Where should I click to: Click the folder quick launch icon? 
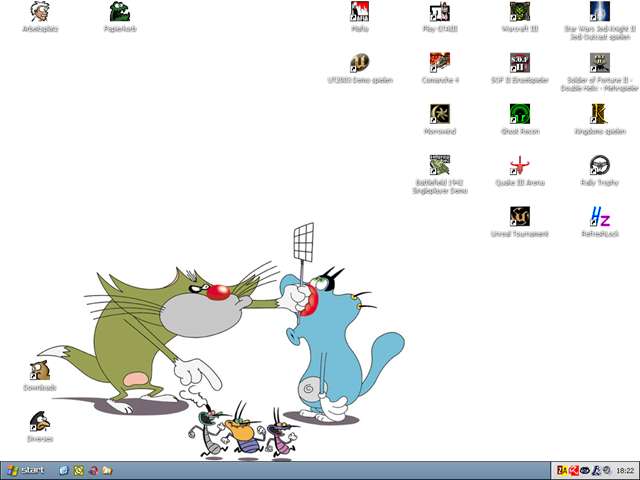click(107, 471)
